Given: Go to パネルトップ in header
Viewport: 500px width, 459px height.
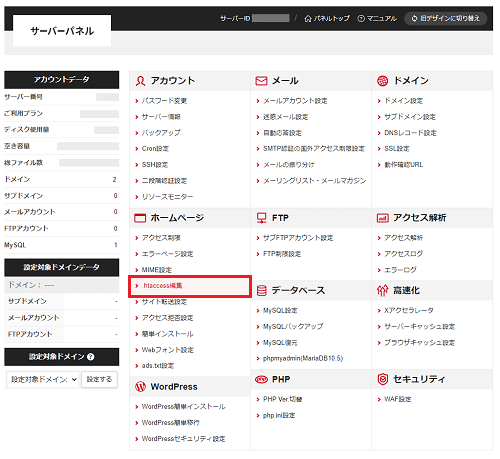Looking at the screenshot, I should click(x=327, y=18).
